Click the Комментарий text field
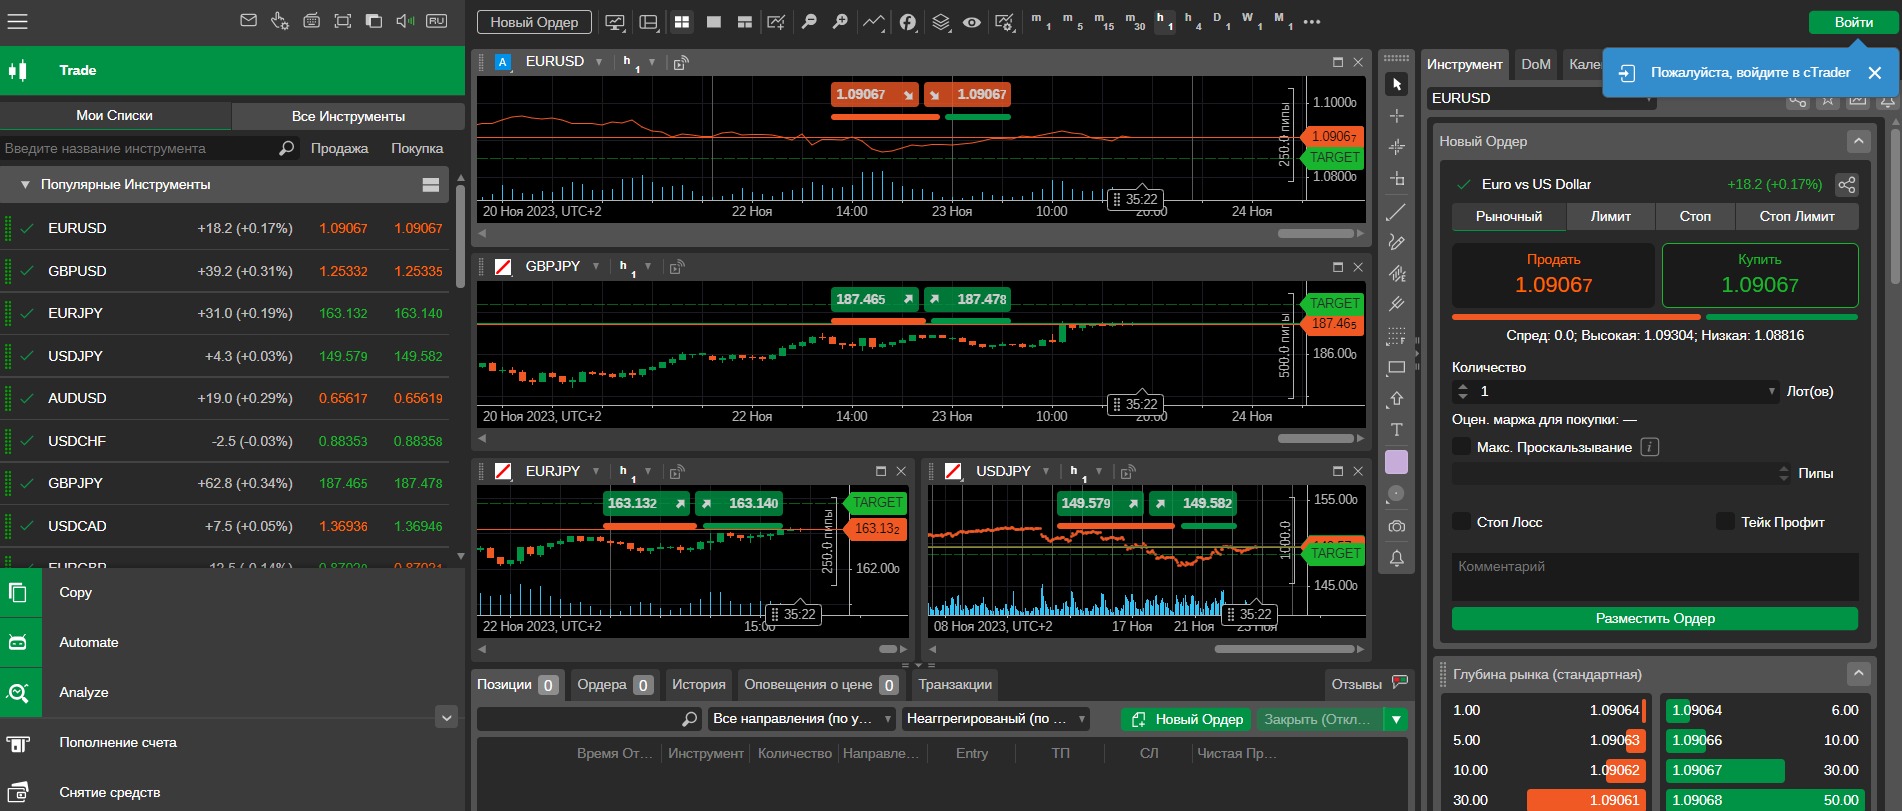Image resolution: width=1902 pixels, height=811 pixels. point(1655,577)
